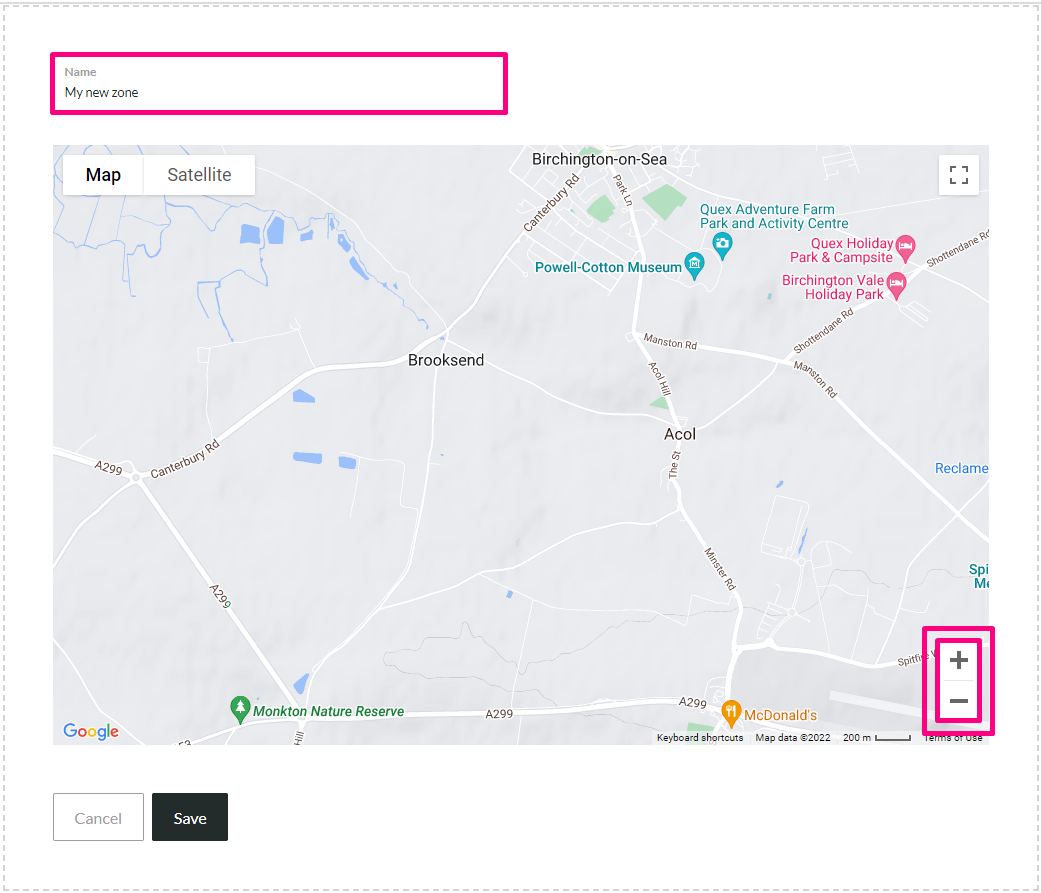Click Birchington Vale Holiday Park label
1041x893 pixels.
[x=833, y=287]
